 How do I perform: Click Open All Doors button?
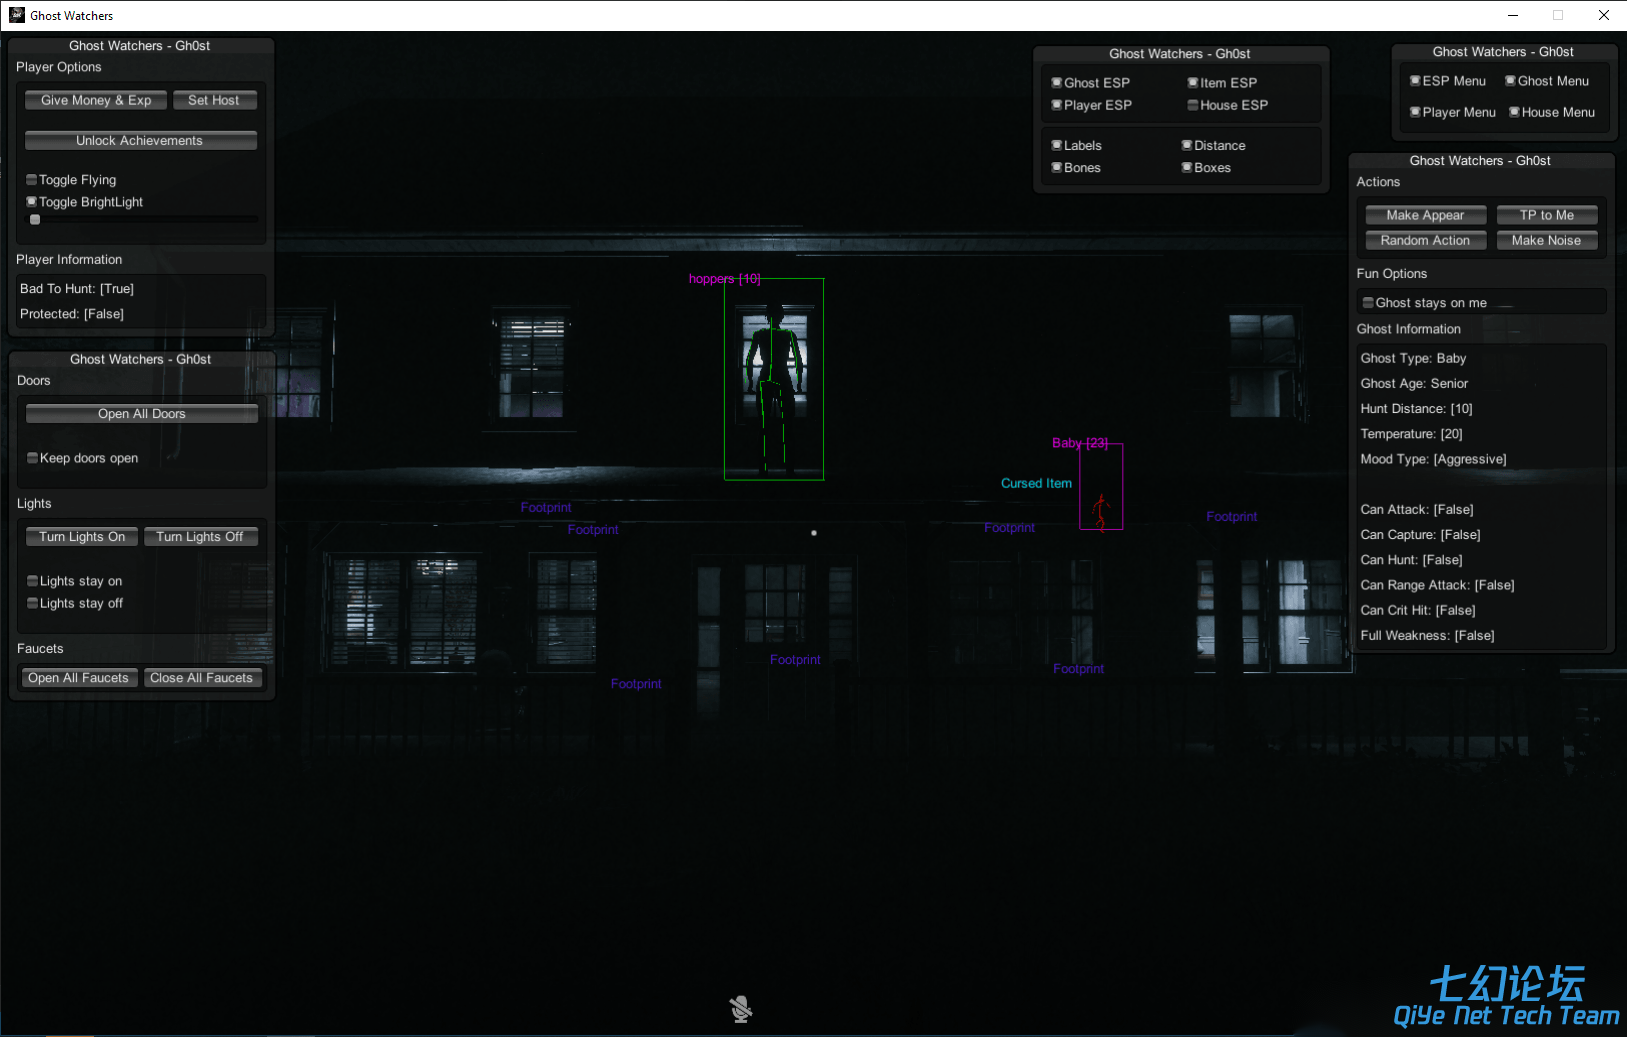(142, 414)
